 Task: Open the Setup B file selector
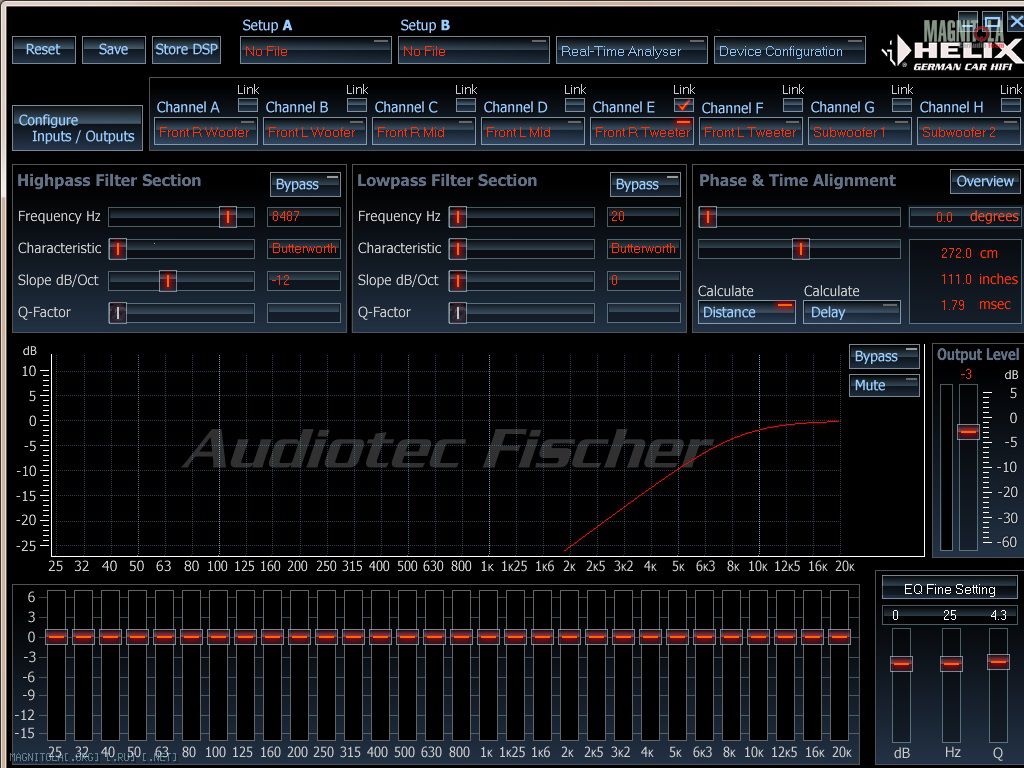[x=473, y=51]
